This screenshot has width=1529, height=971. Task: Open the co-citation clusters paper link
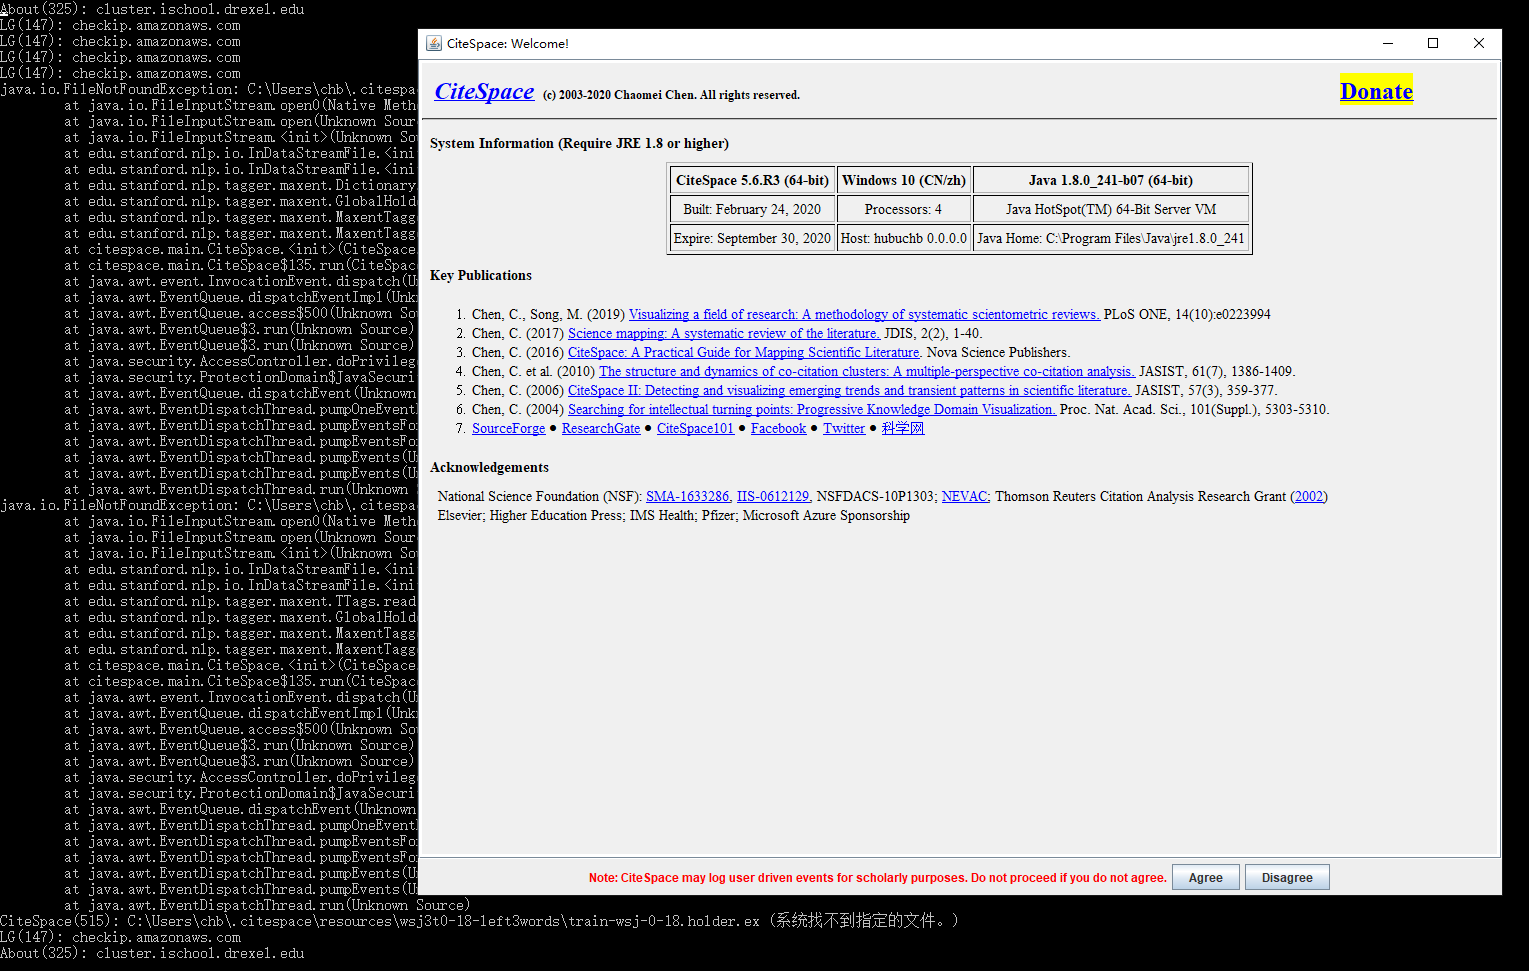pyautogui.click(x=866, y=371)
